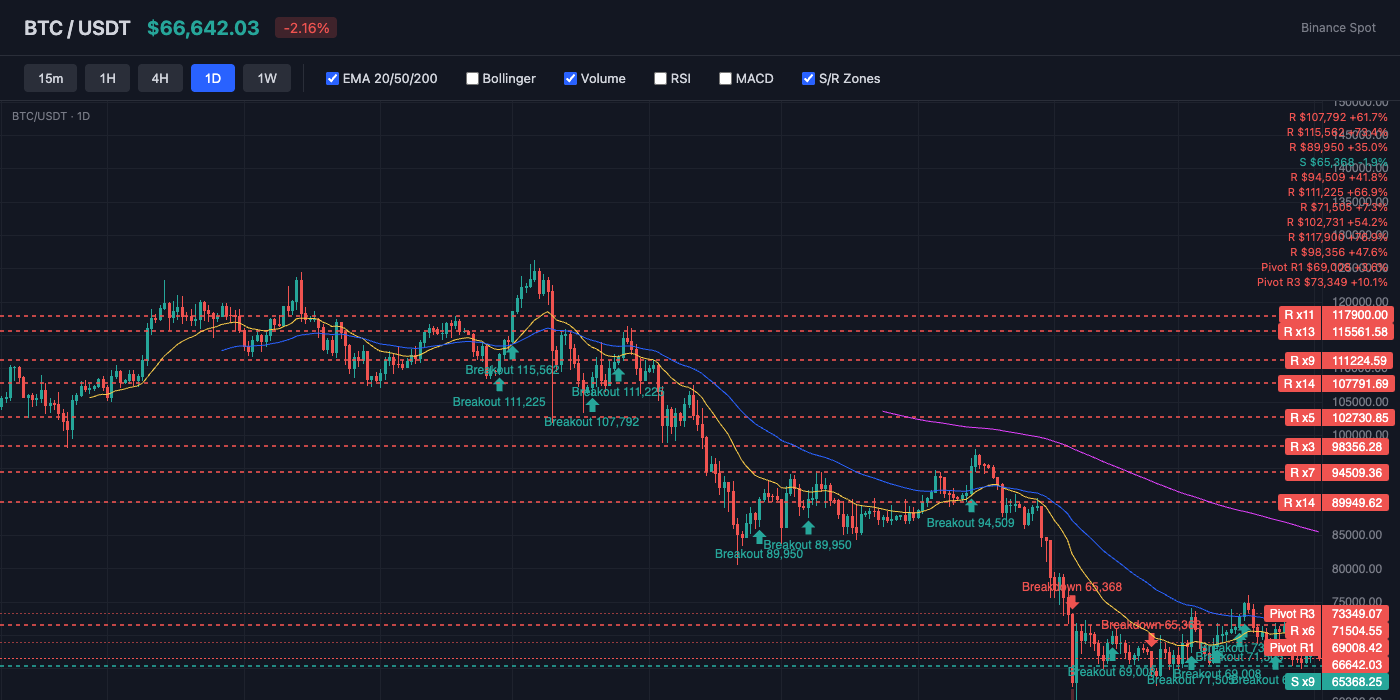Enable the MACD indicator
Viewport: 1400px width, 700px height.
pos(725,78)
